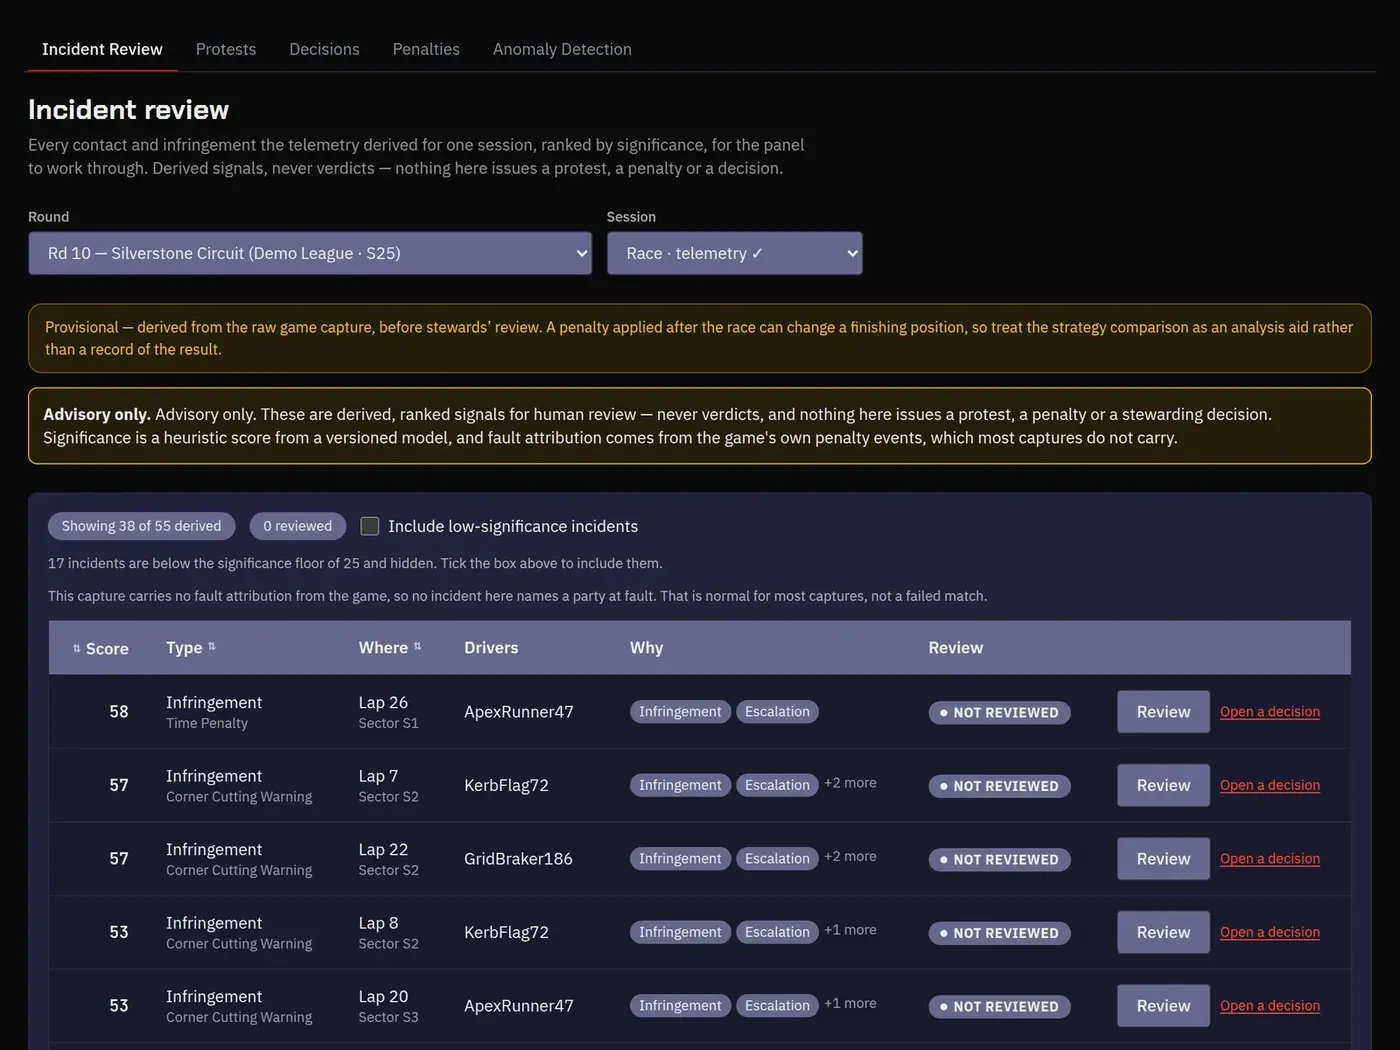Sort incidents by Type column header
The height and width of the screenshot is (1050, 1400).
tap(191, 648)
